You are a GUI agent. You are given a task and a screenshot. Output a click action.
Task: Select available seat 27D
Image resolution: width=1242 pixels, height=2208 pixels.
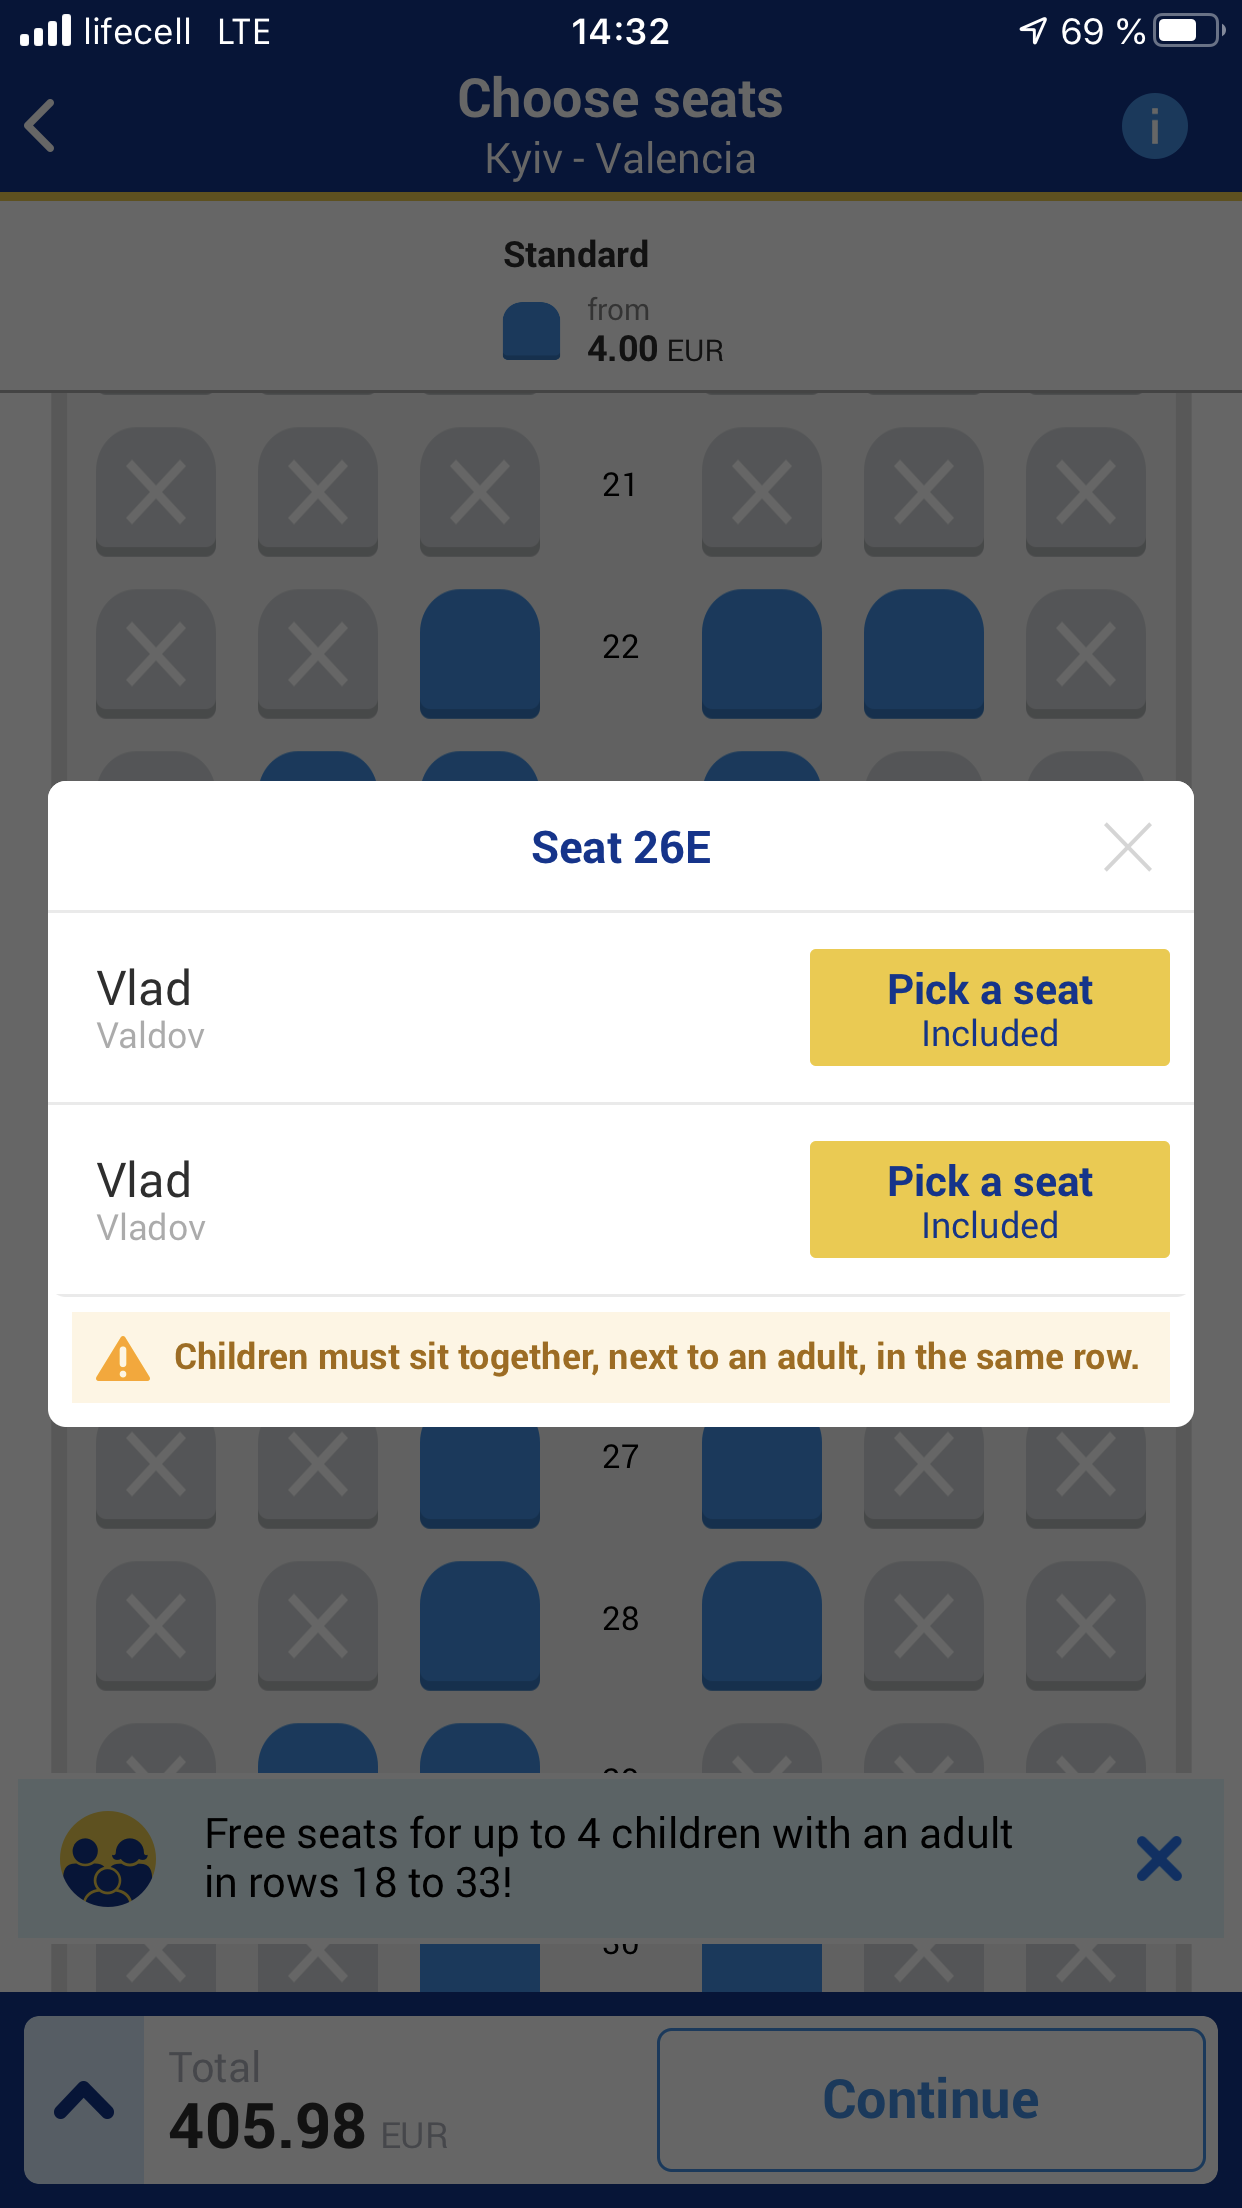[x=762, y=1477]
